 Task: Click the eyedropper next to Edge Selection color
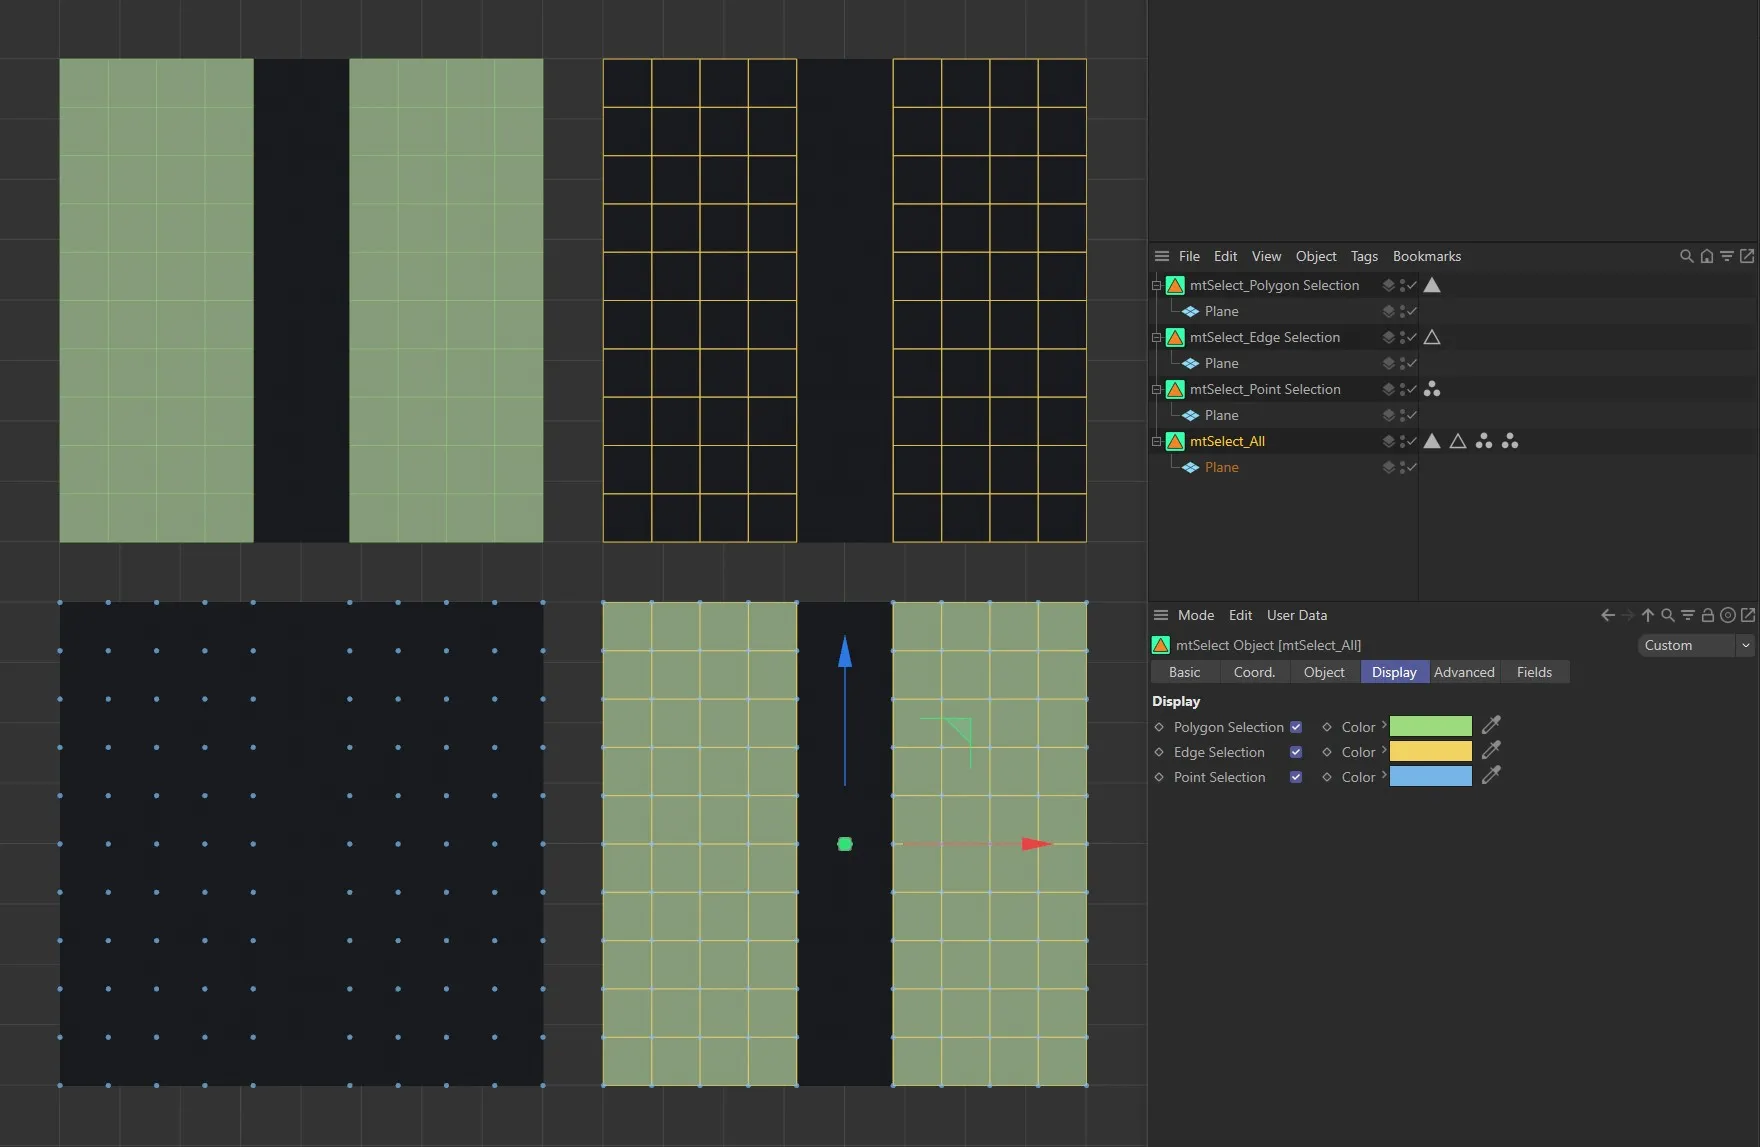(x=1491, y=750)
